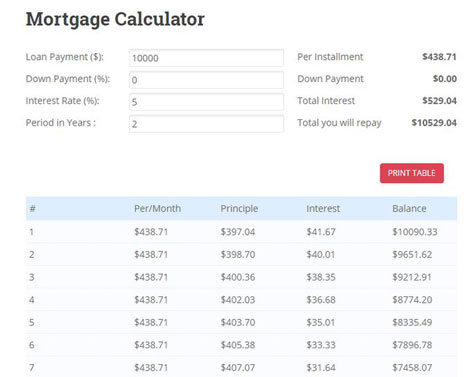
Task: Select the Mortgage Calculator heading
Action: pyautogui.click(x=115, y=19)
